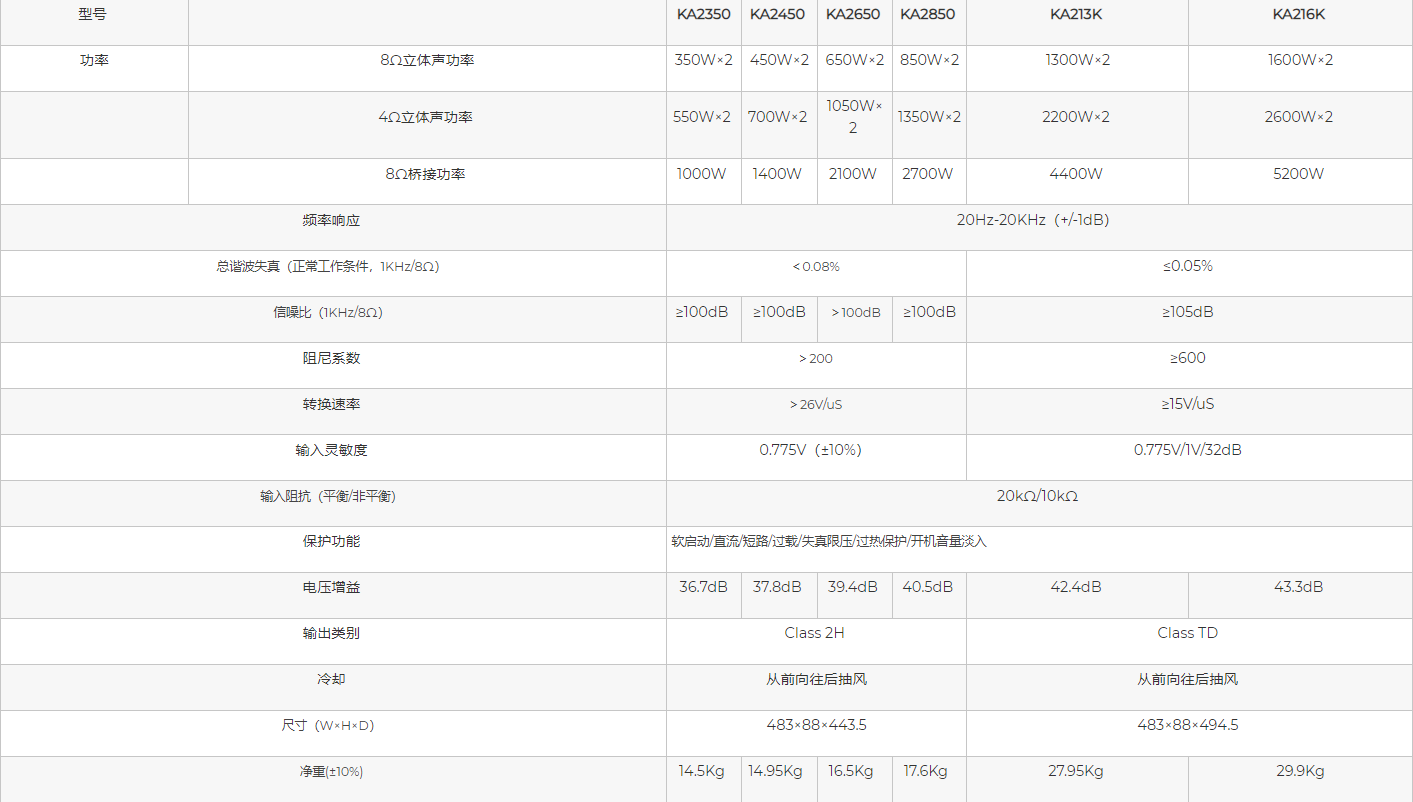Image resolution: width=1413 pixels, height=802 pixels.
Task: Select the 350W×2 power value
Action: click(704, 60)
